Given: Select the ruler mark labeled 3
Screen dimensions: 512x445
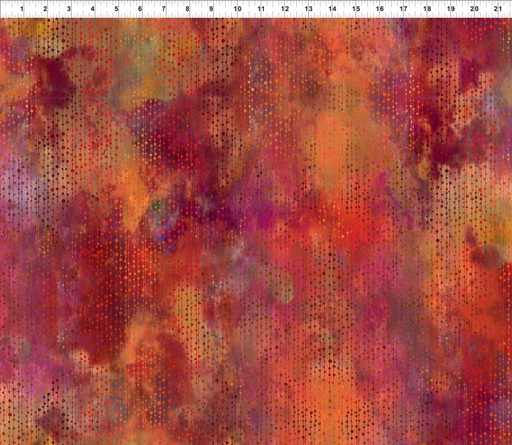Looking at the screenshot, I should coord(69,9).
